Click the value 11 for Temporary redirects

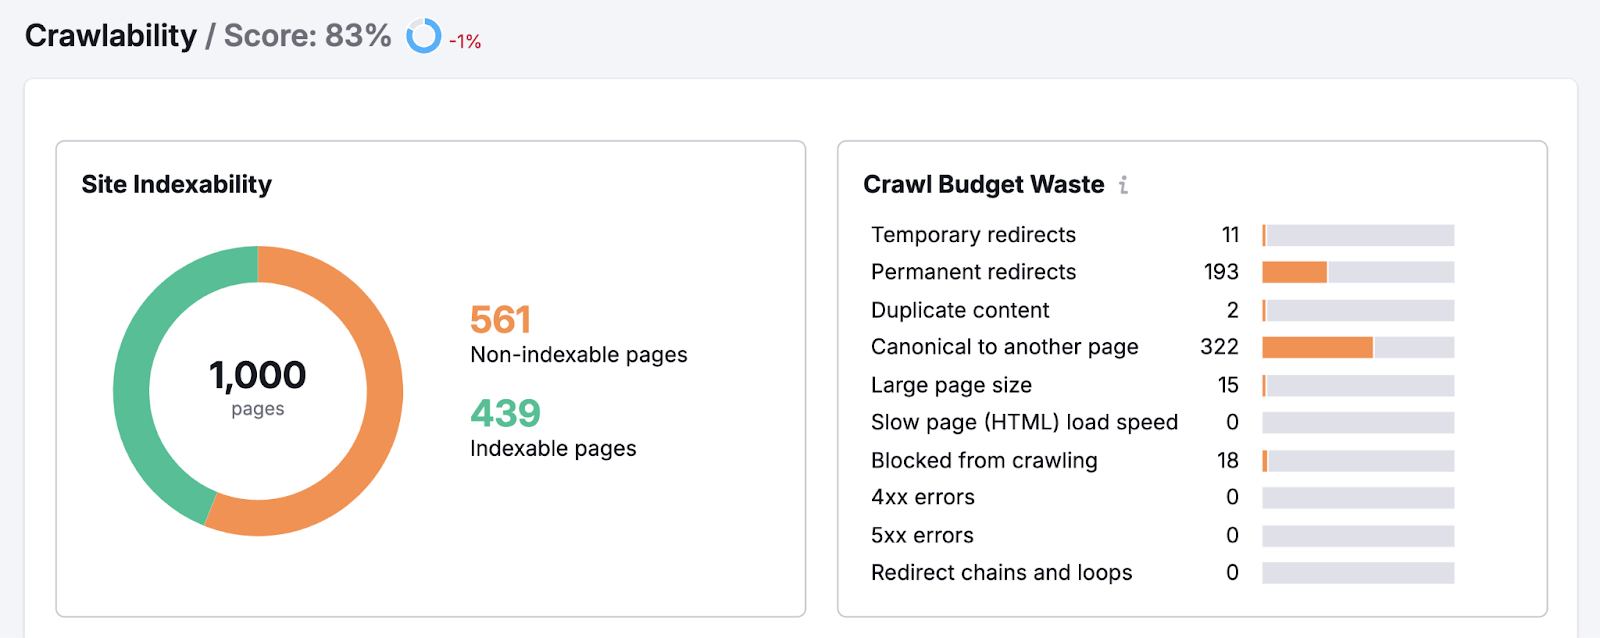click(1230, 235)
